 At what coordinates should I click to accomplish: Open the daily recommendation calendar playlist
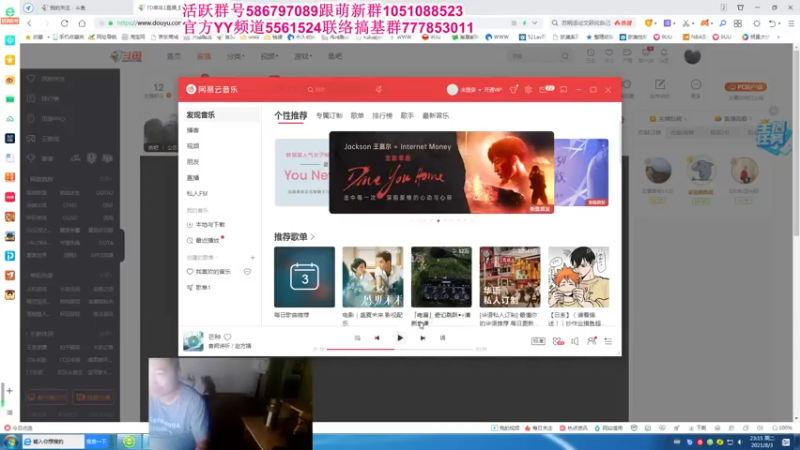(305, 277)
